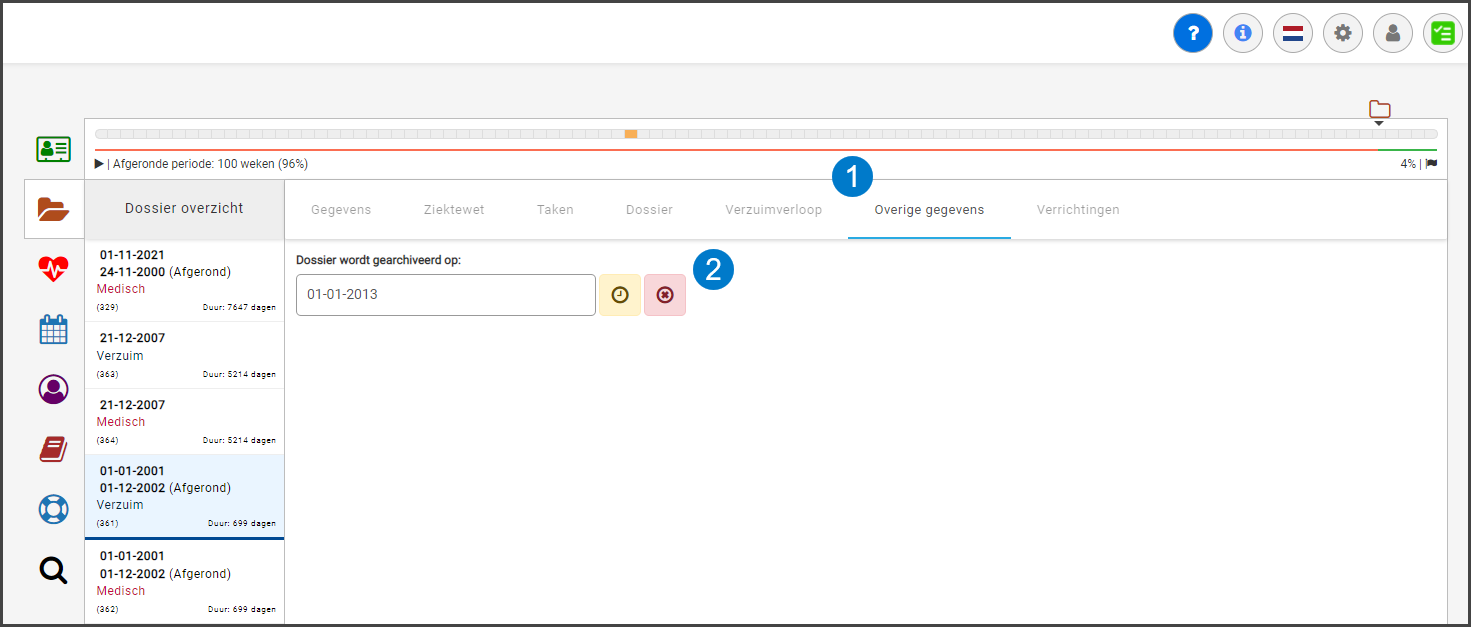
Task: Open the red book sidebar icon
Action: tap(53, 449)
